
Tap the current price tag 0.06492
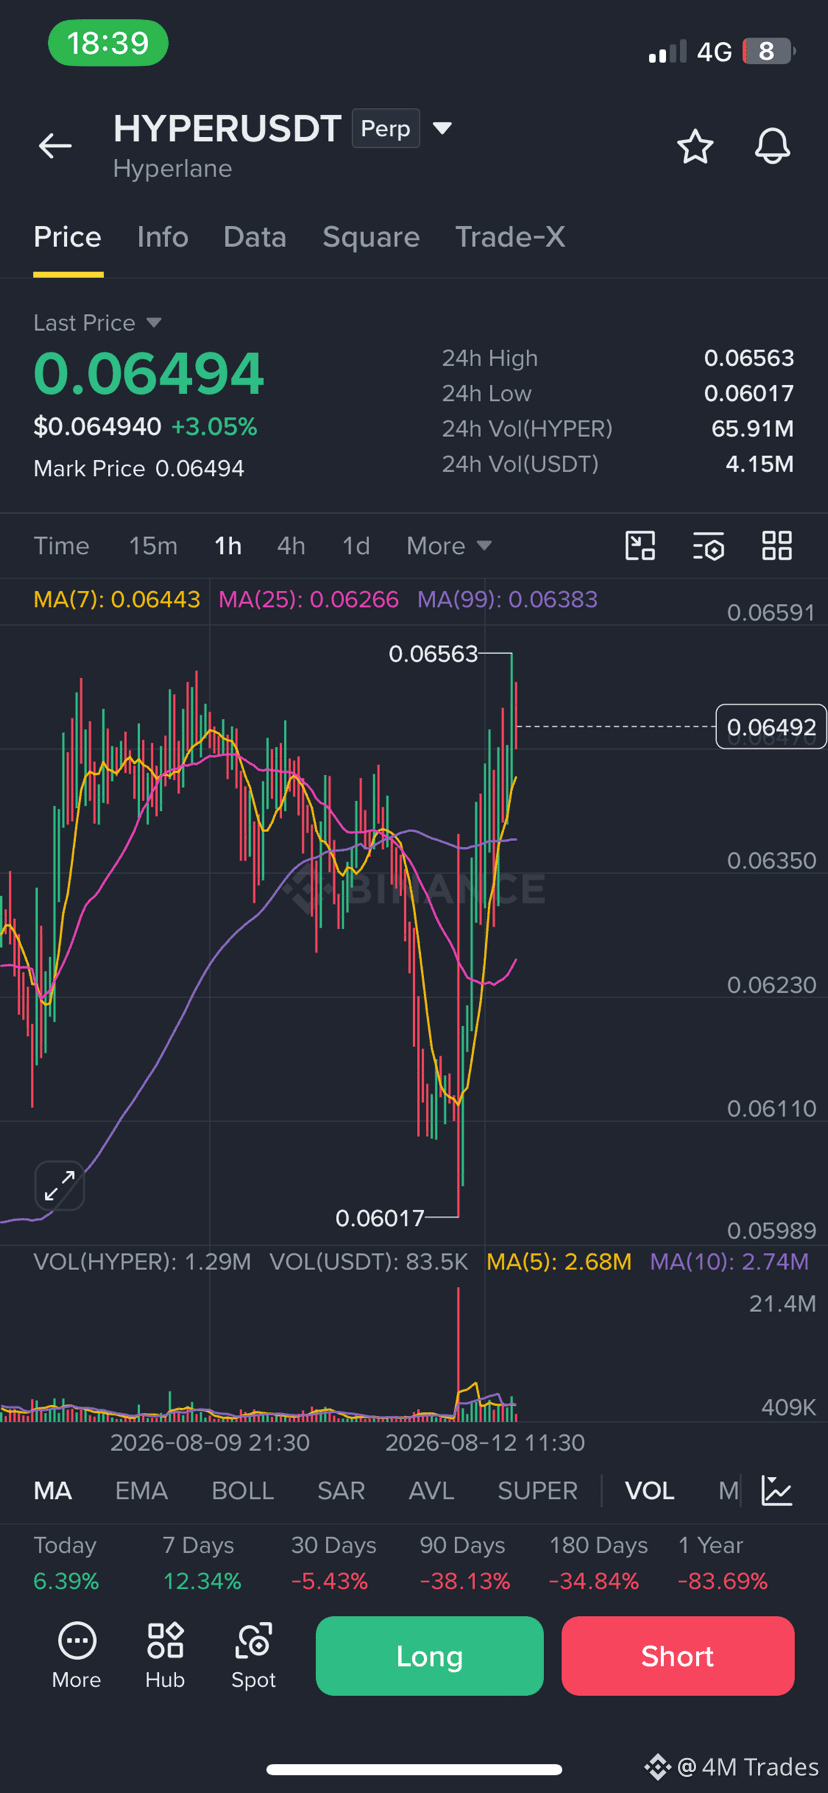coord(771,727)
